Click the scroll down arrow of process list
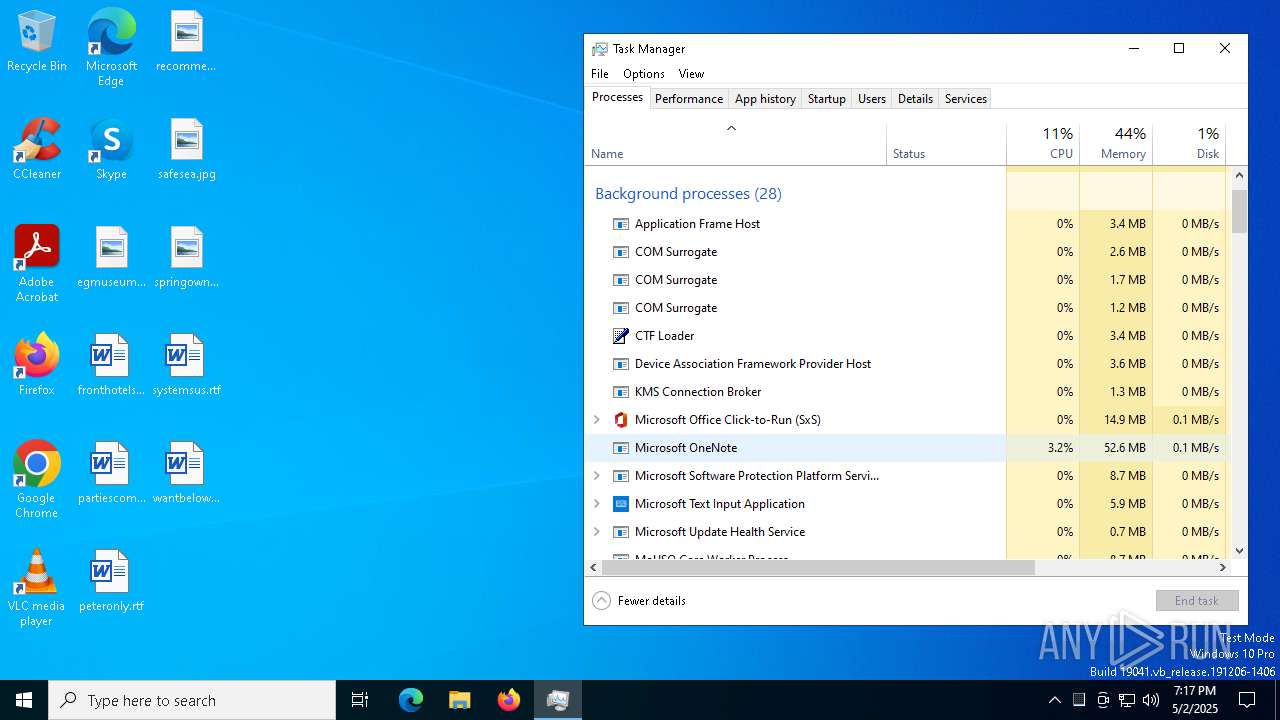The height and width of the screenshot is (720, 1280). point(1239,550)
